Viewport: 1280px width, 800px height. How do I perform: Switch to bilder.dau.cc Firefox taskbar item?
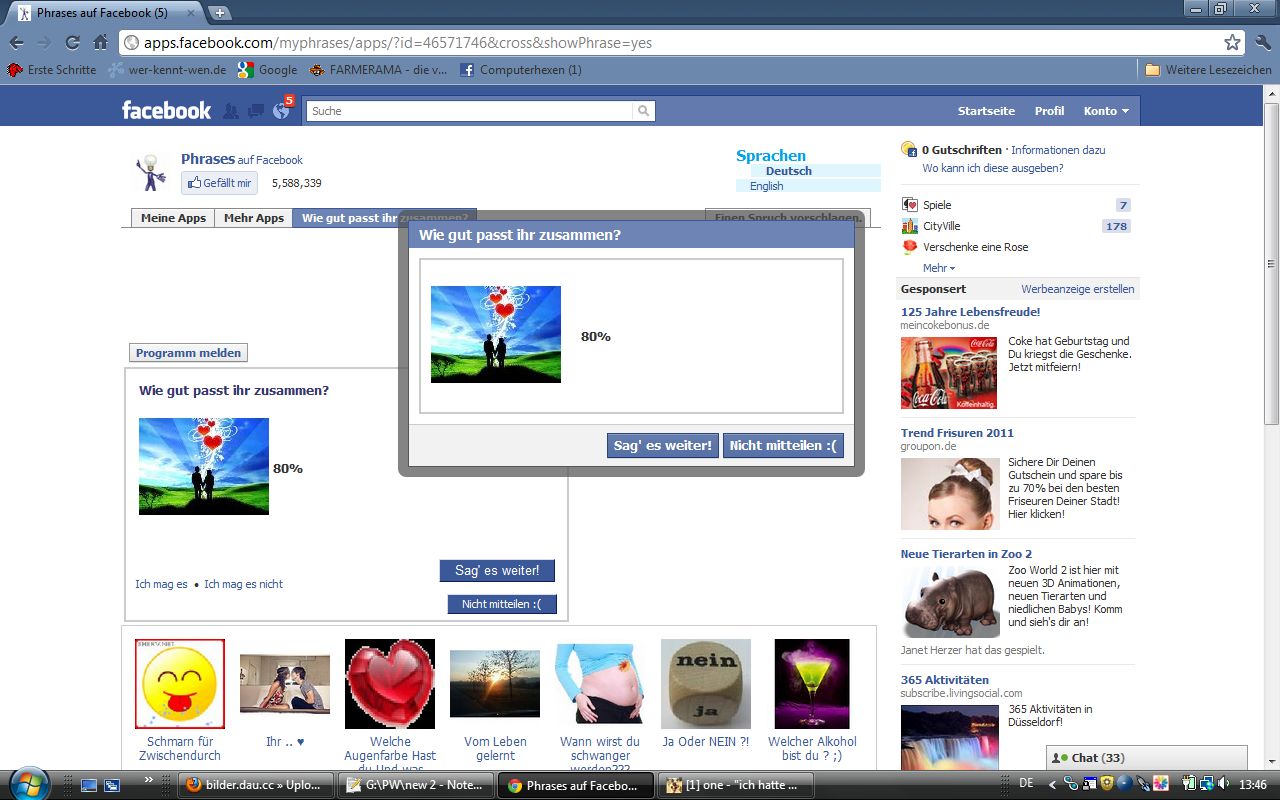[256, 785]
